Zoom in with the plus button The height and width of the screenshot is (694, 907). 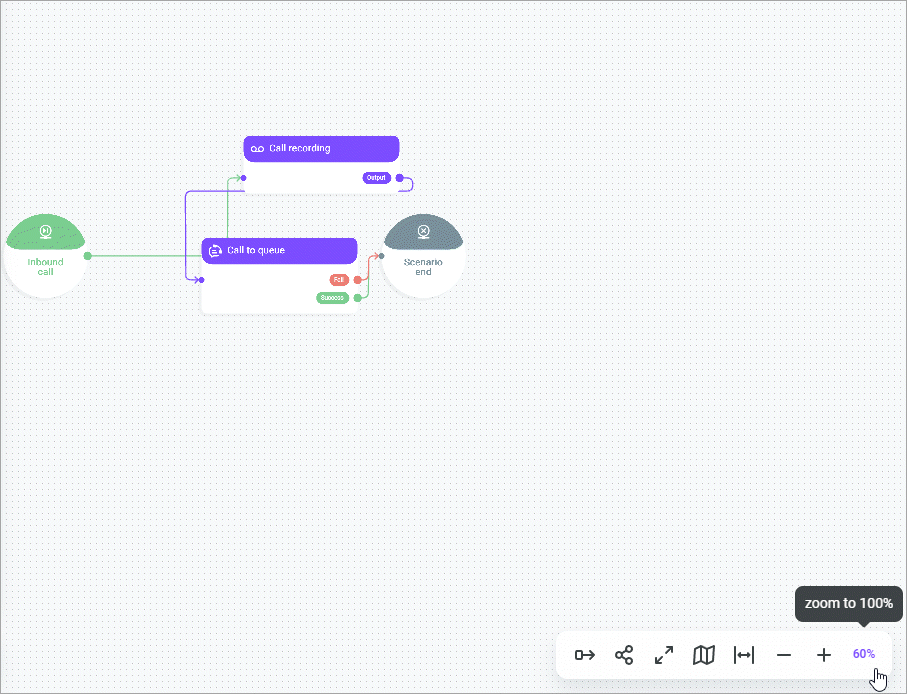[x=824, y=655]
